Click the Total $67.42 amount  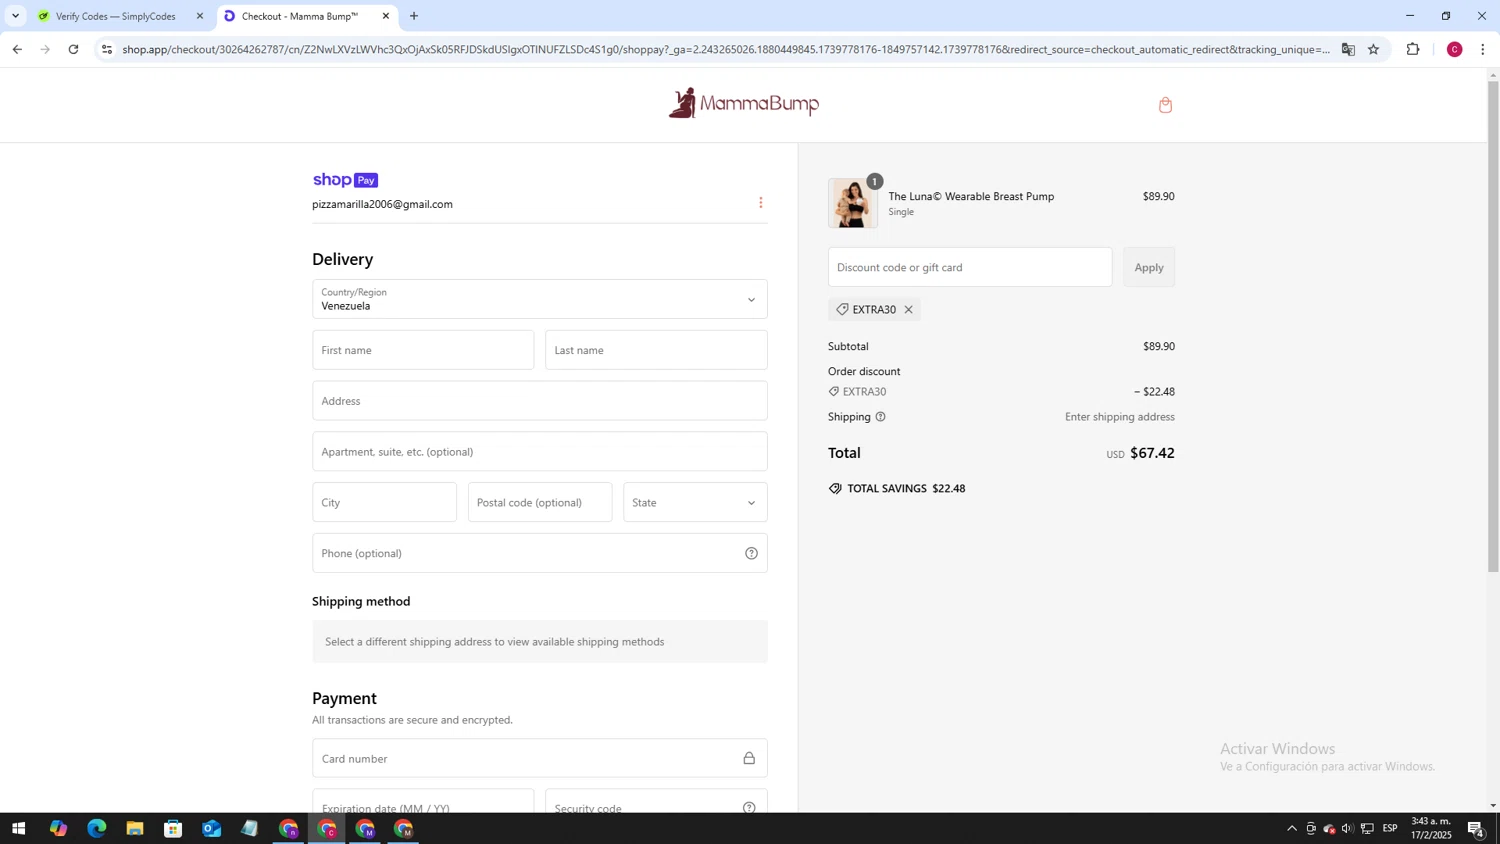pos(1152,453)
